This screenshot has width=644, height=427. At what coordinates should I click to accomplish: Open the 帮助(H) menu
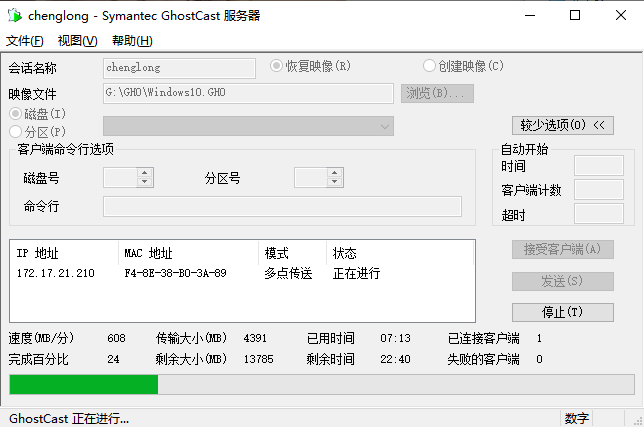pos(132,41)
